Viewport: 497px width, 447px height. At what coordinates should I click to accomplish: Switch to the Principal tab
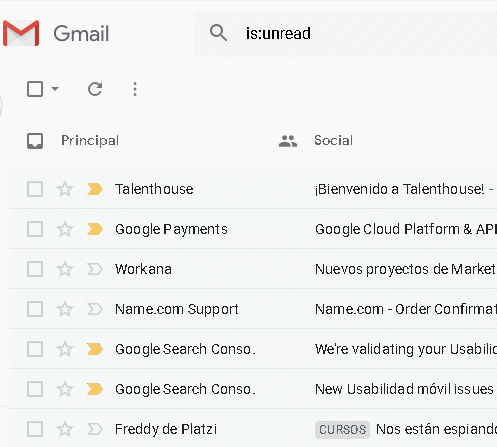(x=90, y=140)
